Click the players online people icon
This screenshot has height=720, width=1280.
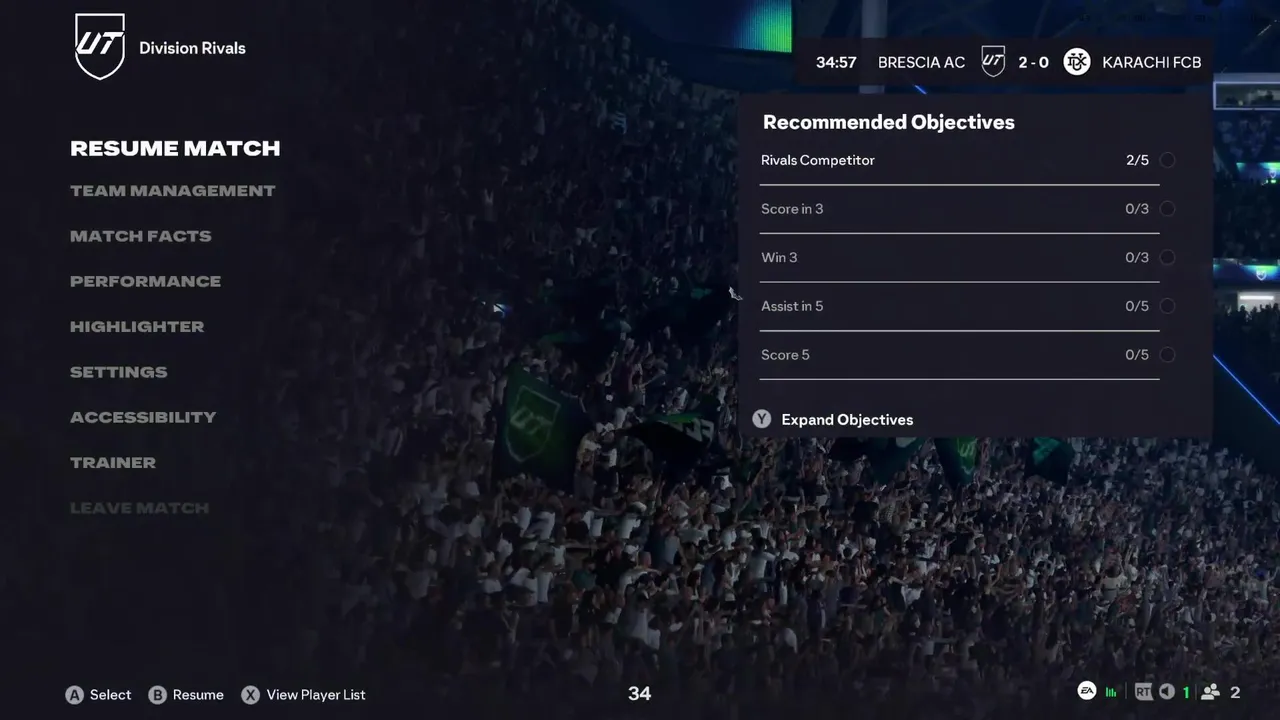1210,692
